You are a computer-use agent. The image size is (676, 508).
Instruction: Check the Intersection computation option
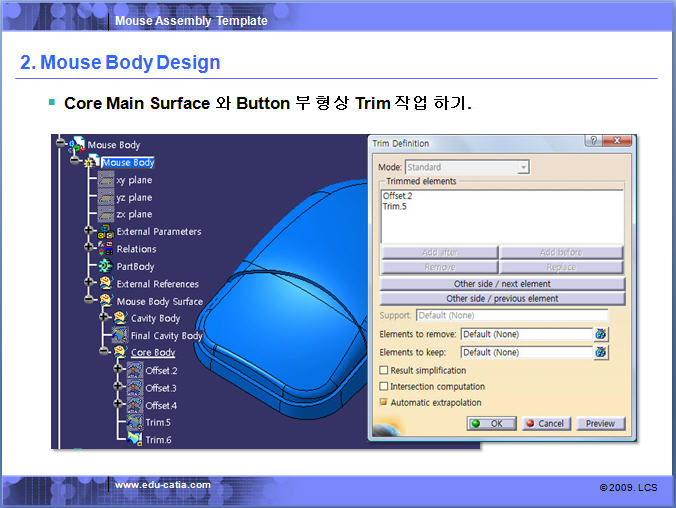coord(383,386)
